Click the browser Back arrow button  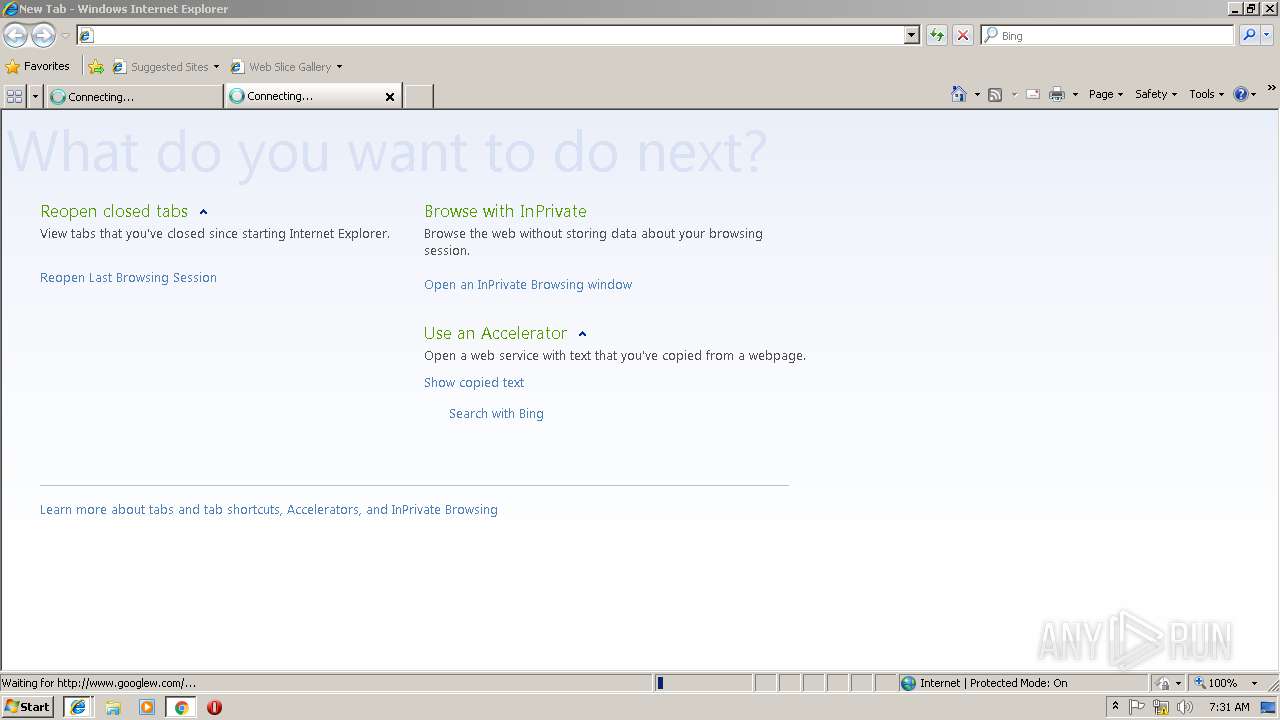point(15,35)
